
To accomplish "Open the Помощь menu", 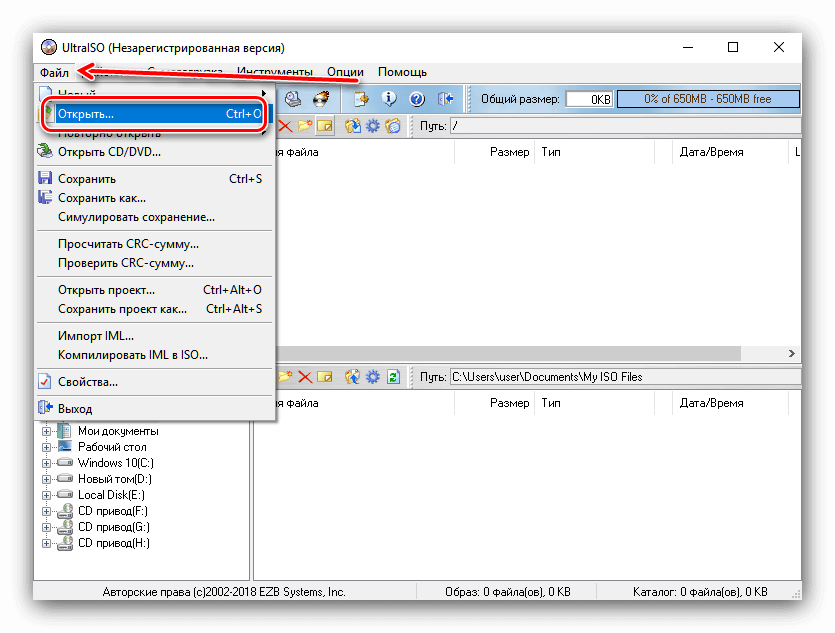I will (x=402, y=72).
